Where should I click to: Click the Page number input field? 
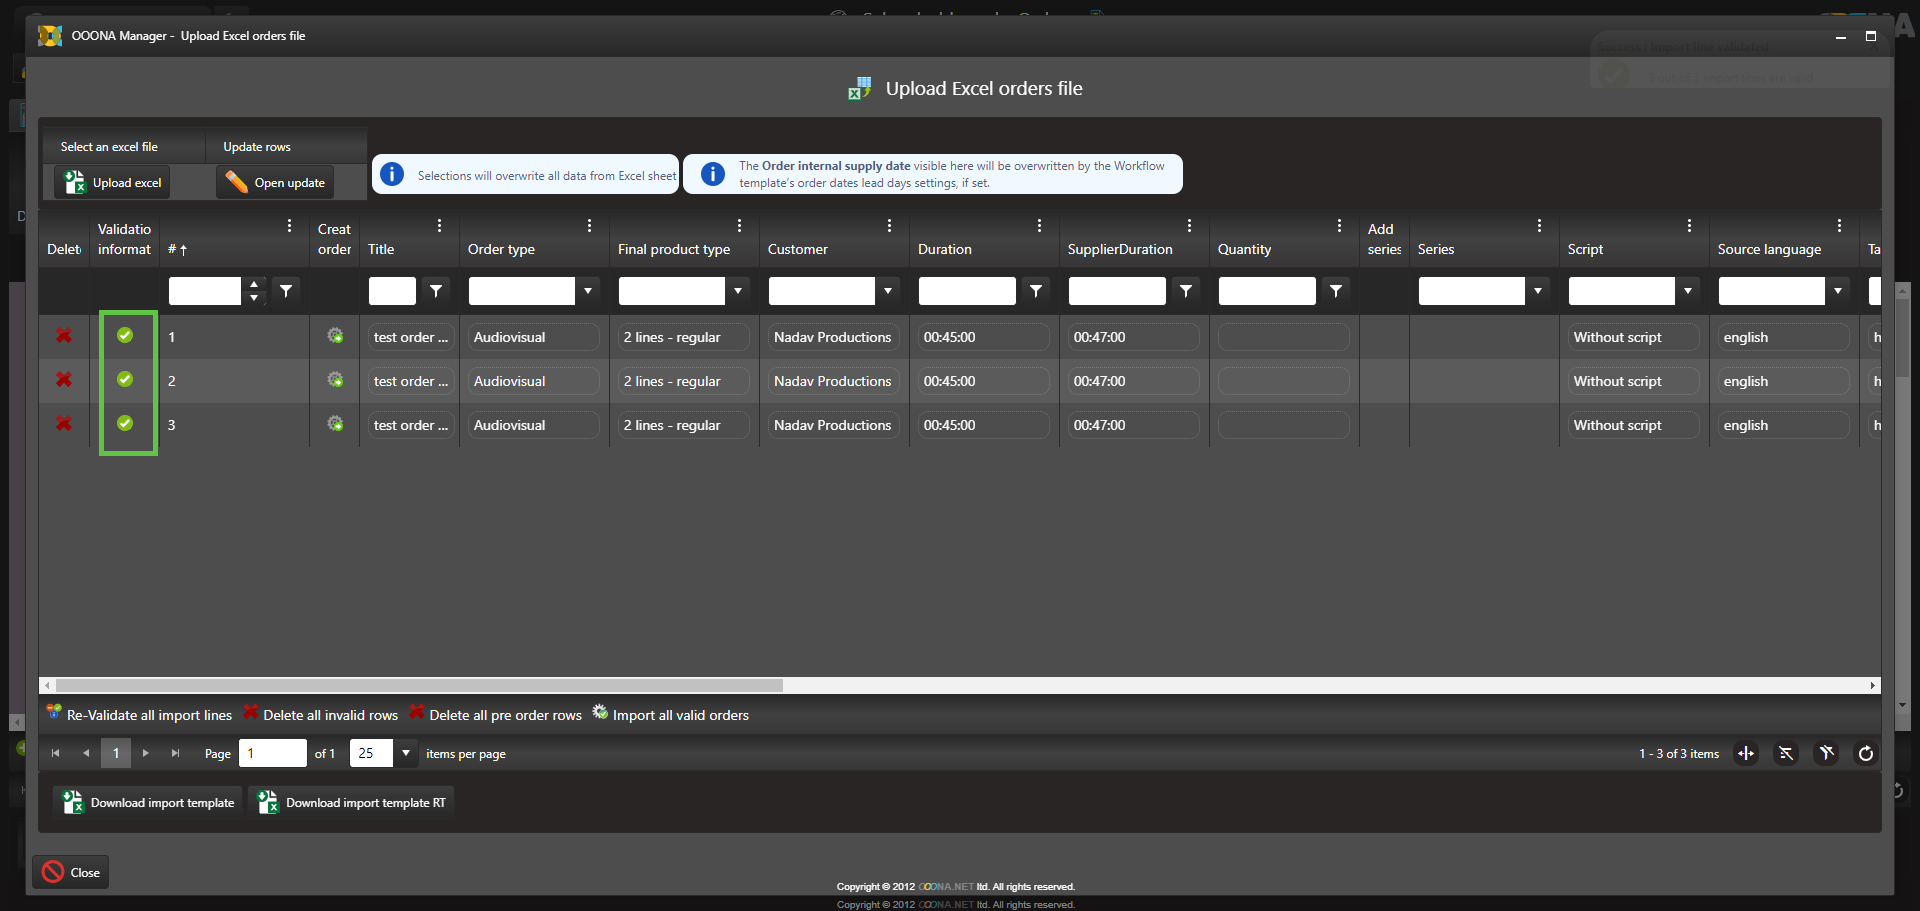coord(272,753)
